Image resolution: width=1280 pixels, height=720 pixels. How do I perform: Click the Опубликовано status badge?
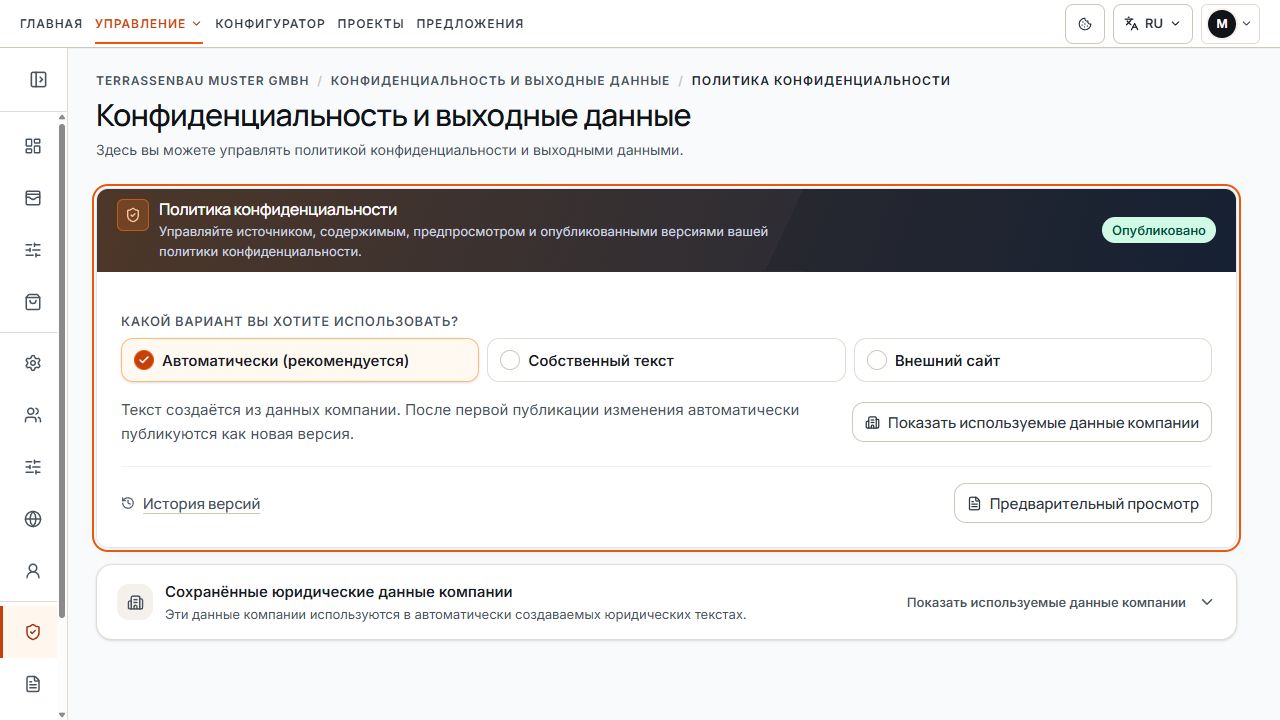coord(1159,230)
